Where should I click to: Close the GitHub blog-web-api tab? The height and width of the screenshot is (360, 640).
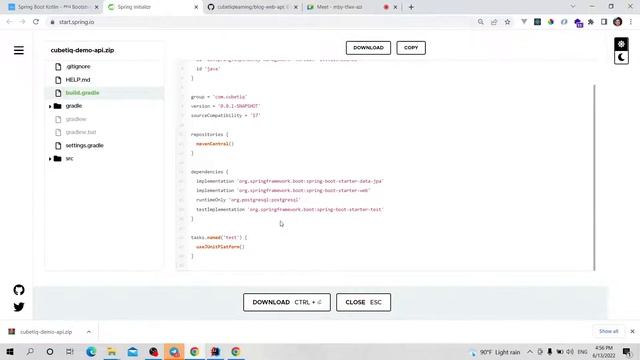coord(296,7)
